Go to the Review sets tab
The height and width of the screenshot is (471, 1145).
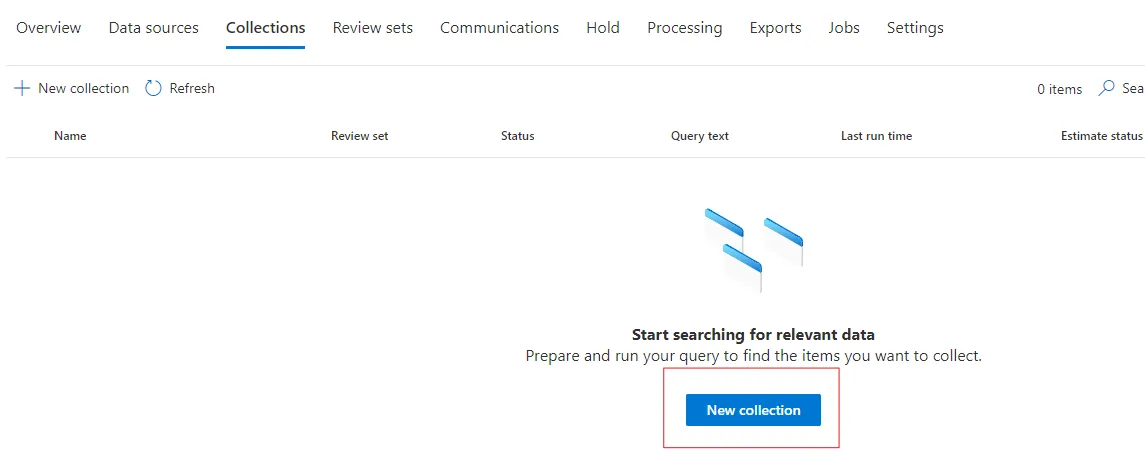[372, 28]
